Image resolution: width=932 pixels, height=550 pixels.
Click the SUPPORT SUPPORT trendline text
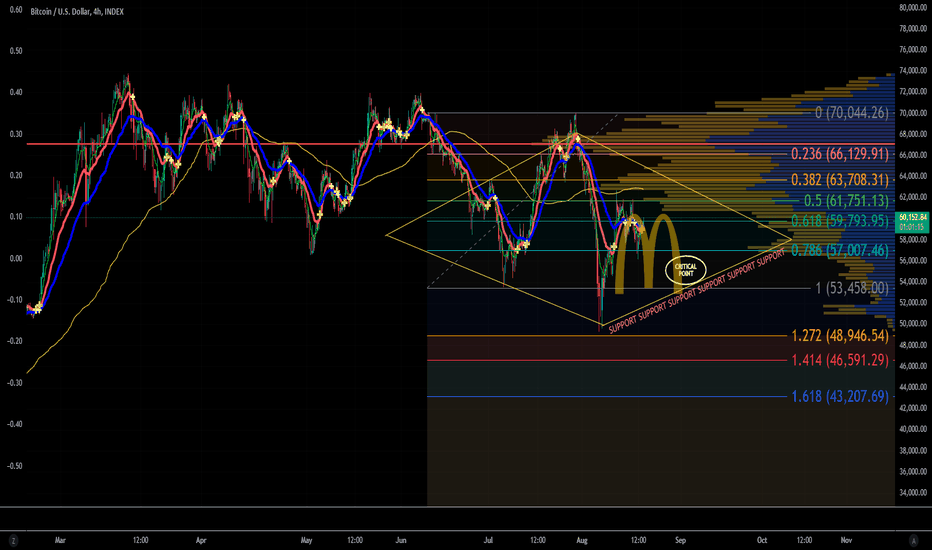[697, 291]
